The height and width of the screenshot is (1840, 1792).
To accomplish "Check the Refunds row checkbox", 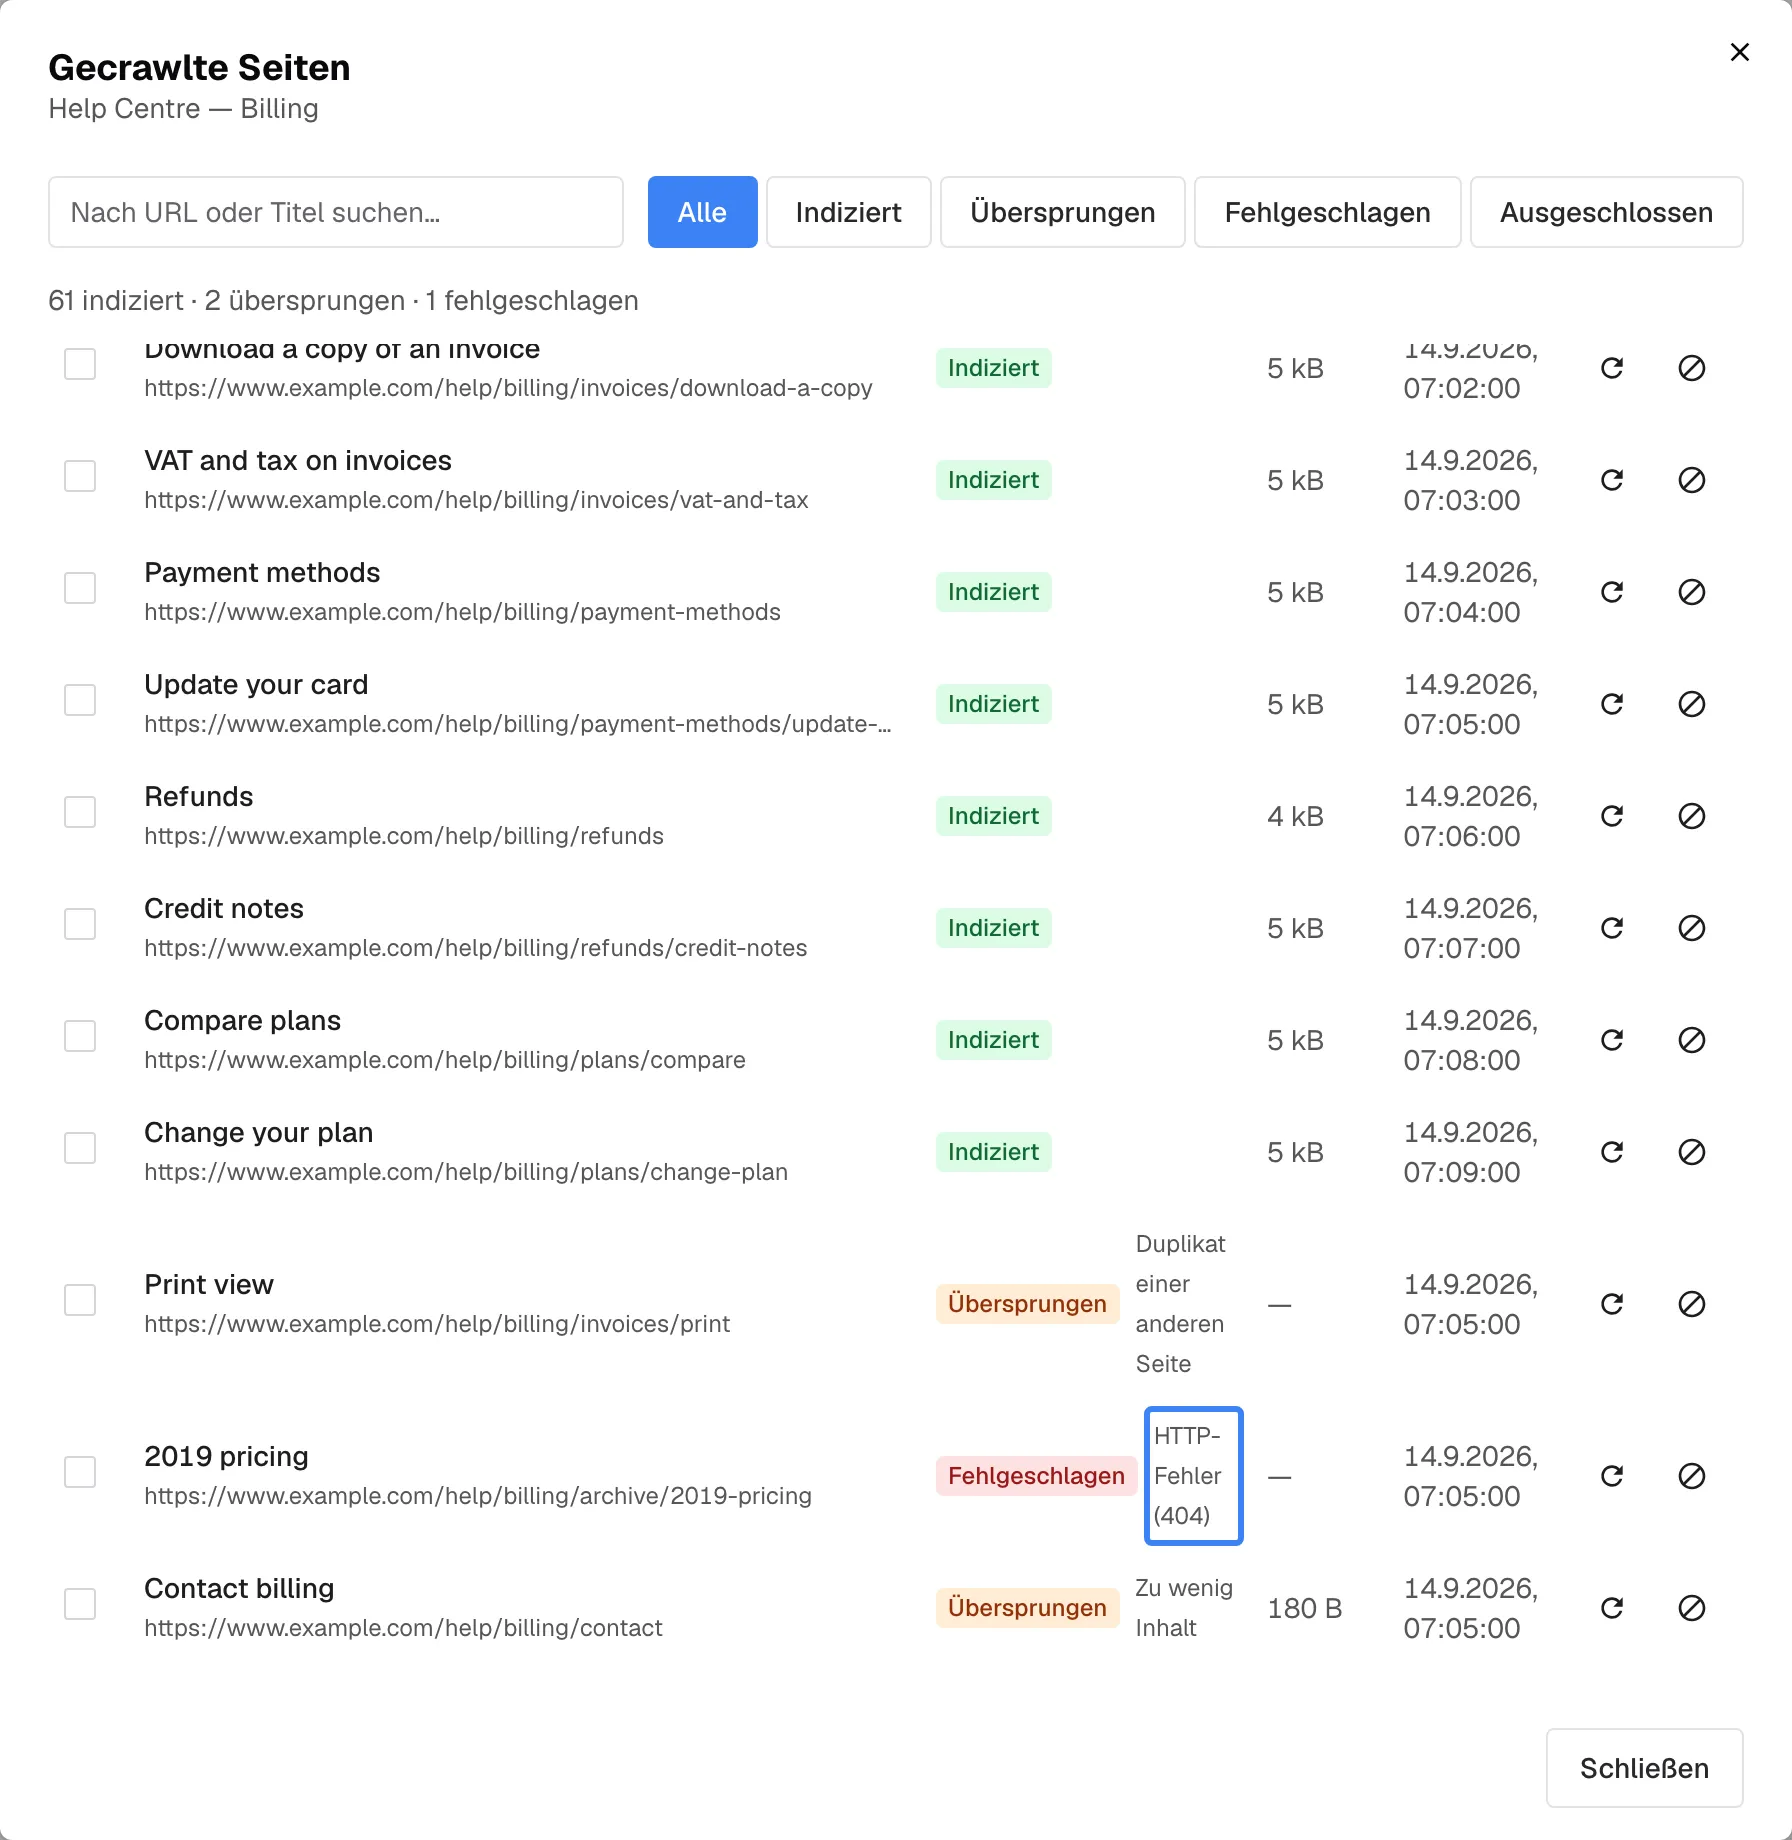I will click(80, 812).
